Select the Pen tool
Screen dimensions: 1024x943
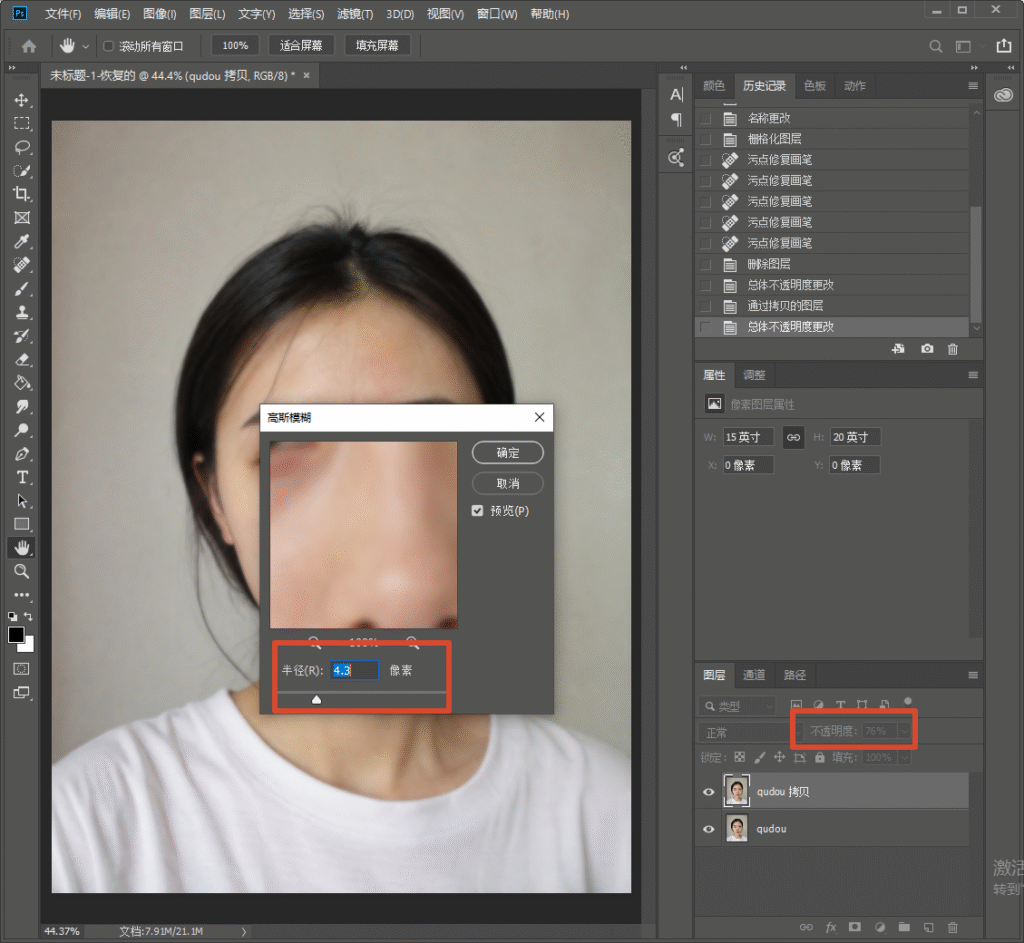point(22,454)
